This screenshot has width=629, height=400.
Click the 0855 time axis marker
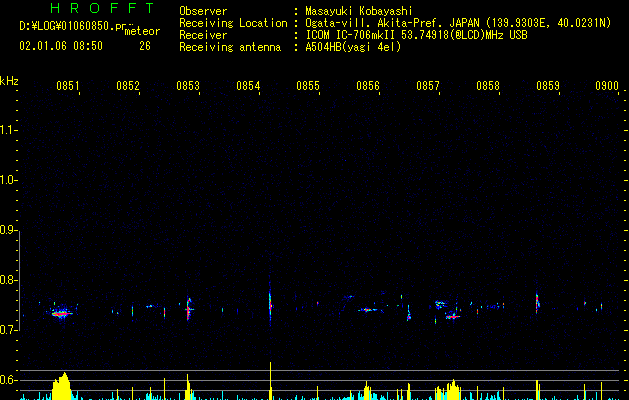(308, 86)
